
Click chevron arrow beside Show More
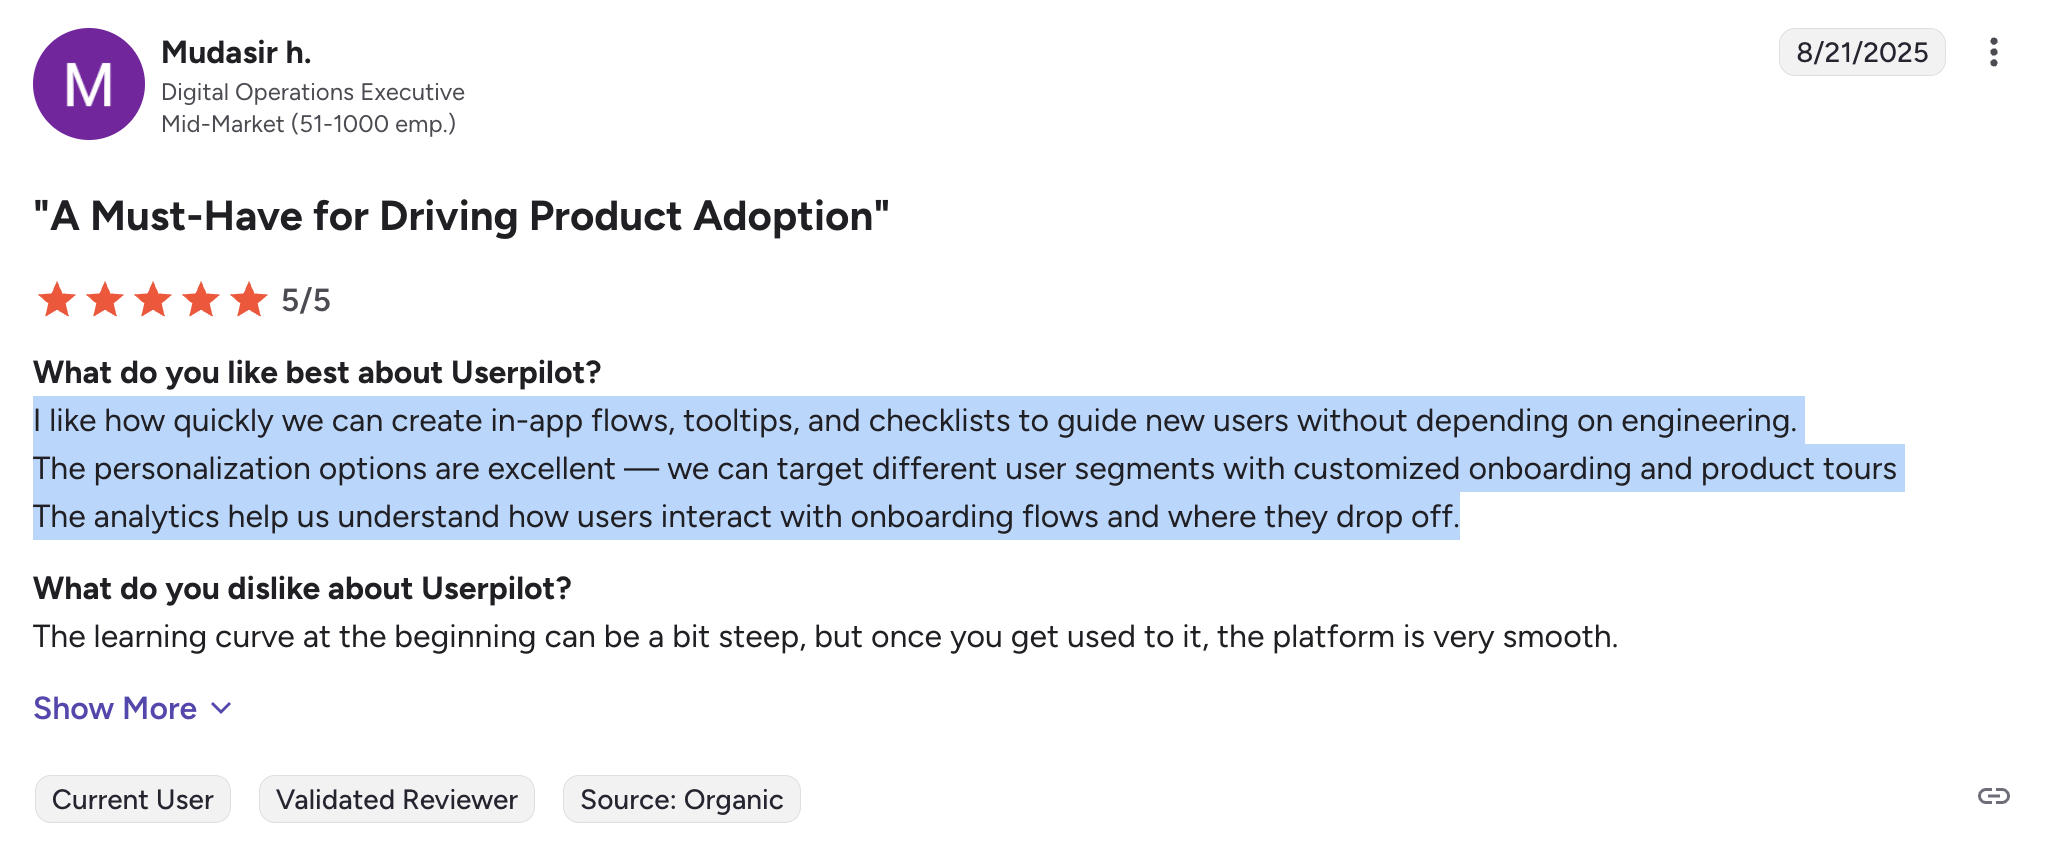(221, 708)
